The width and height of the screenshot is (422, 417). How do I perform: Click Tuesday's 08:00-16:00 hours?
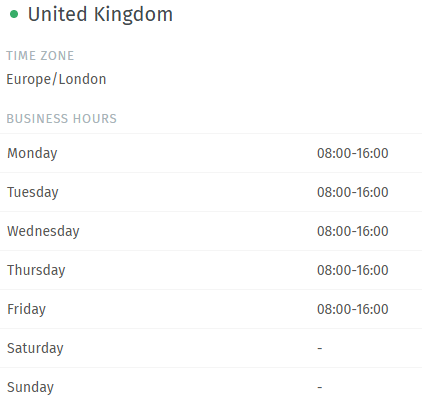pos(352,192)
